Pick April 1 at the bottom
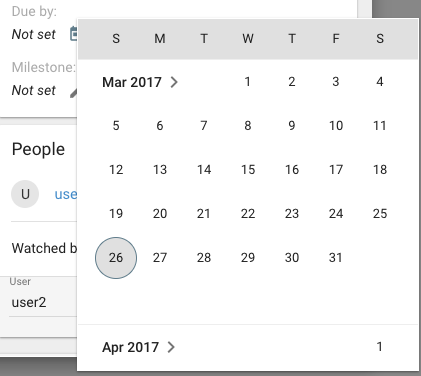This screenshot has width=421, height=376. coord(380,347)
